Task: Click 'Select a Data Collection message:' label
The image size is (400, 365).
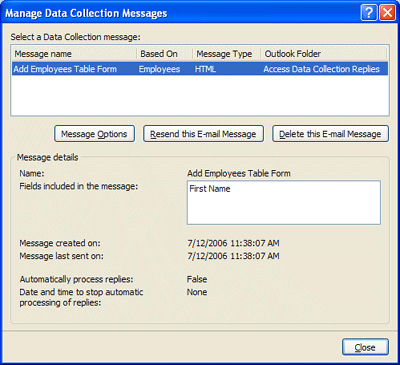Action: (76, 37)
